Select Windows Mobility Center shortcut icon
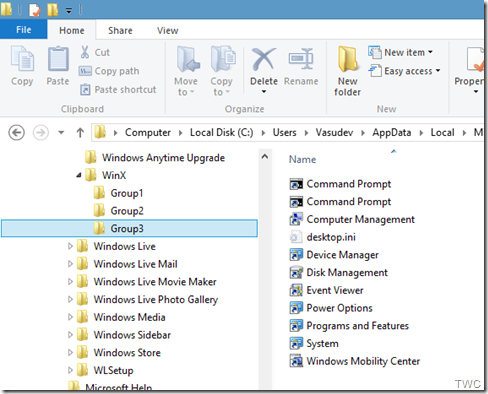 (296, 361)
